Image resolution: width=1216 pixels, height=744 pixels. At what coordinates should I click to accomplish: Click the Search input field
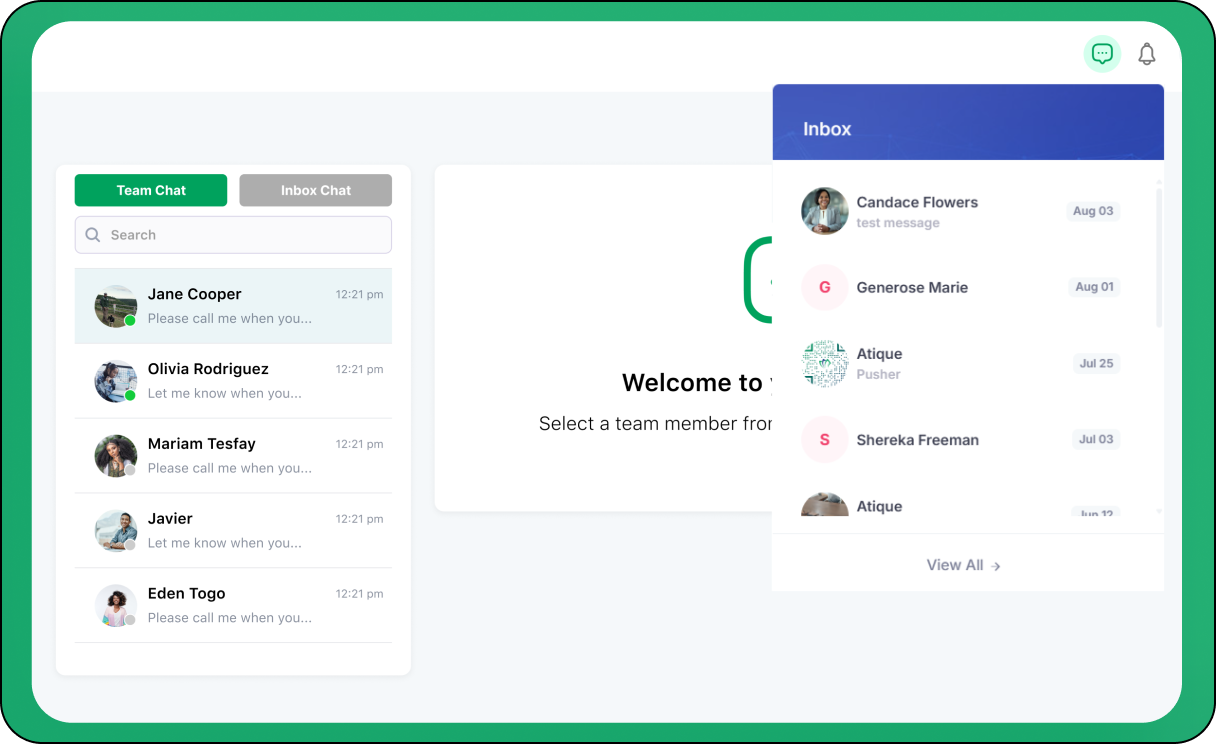pos(245,235)
